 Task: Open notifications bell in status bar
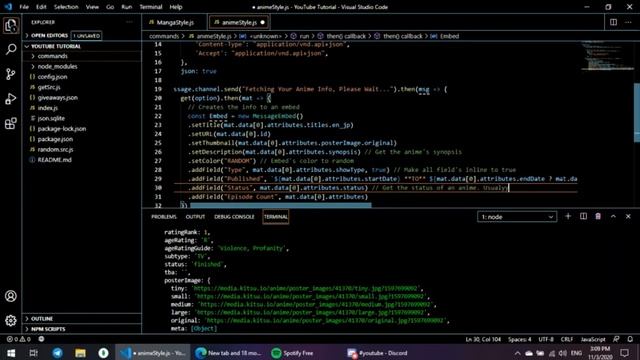point(630,339)
